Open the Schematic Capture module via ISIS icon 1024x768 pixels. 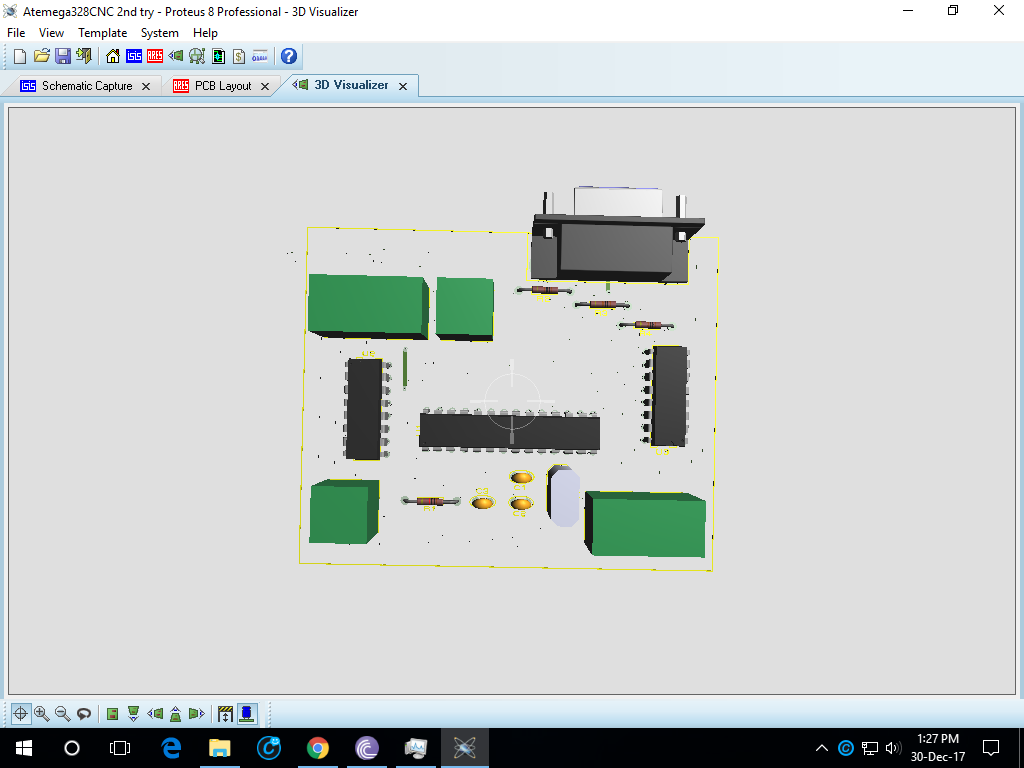coord(132,56)
